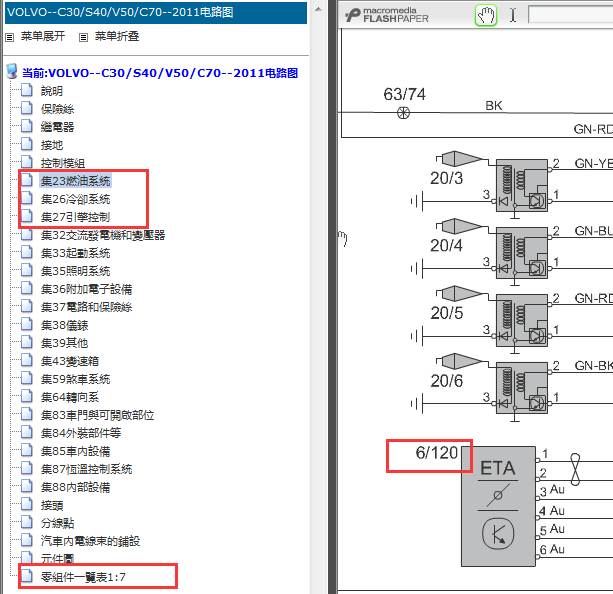The height and width of the screenshot is (594, 613).
Task: Click the page icon next to 繼電器
Action: [x=27, y=126]
